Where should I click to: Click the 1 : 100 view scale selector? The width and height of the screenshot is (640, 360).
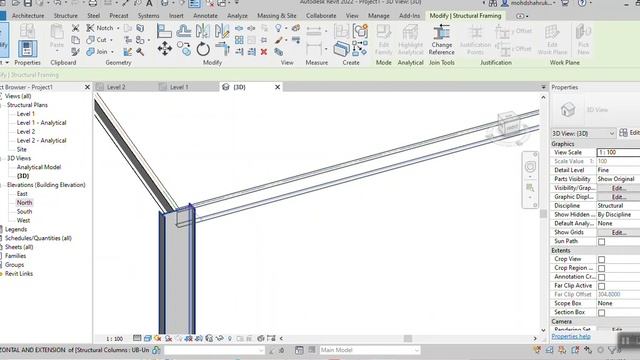tap(114, 339)
